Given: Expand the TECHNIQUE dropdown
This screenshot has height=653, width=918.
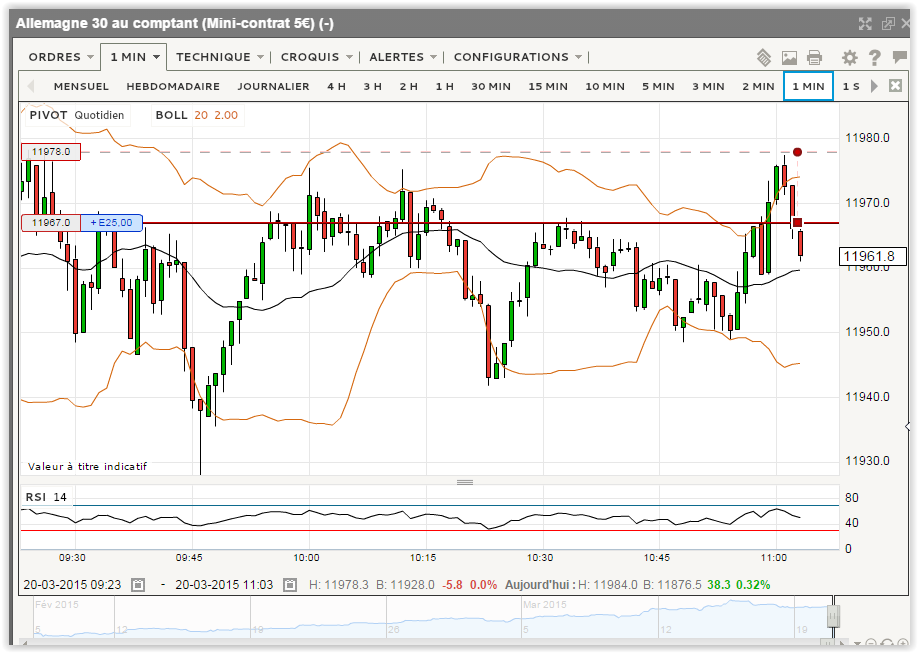Looking at the screenshot, I should [x=220, y=57].
